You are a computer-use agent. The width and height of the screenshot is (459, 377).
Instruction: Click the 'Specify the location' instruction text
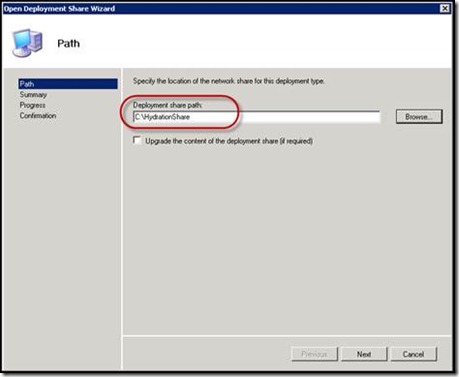(229, 81)
